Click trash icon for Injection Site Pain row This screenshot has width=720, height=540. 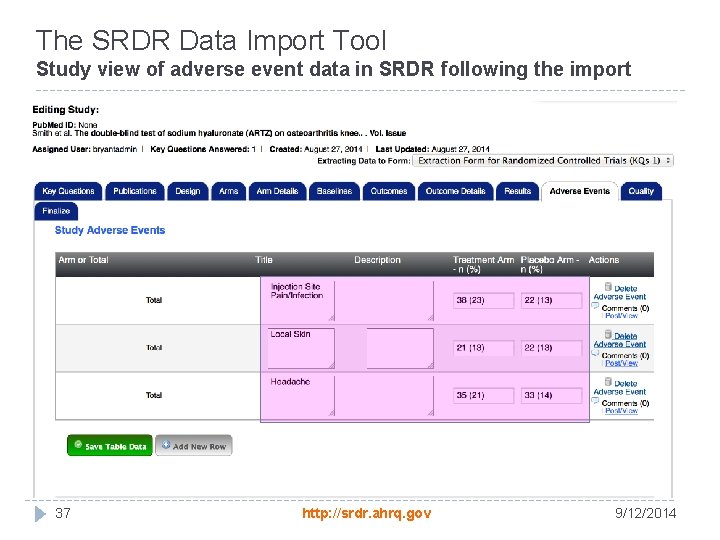tap(608, 287)
